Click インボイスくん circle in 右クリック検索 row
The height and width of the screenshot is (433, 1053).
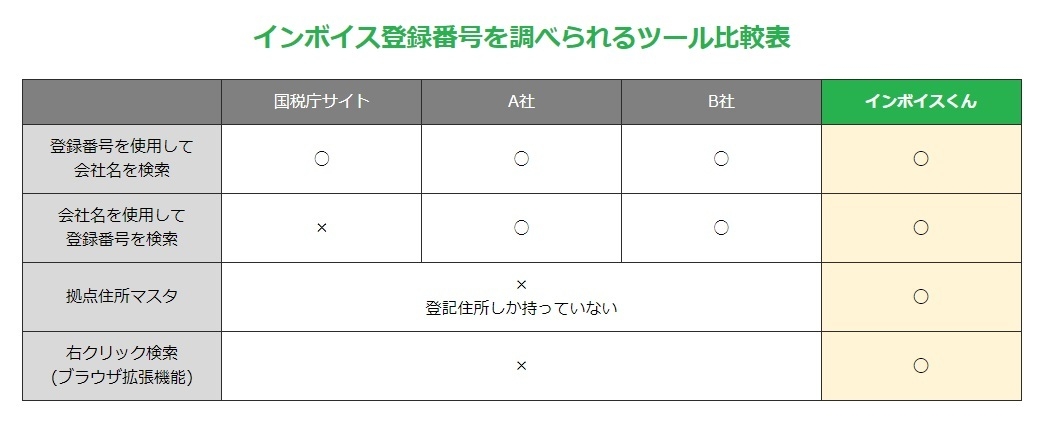[x=921, y=366]
